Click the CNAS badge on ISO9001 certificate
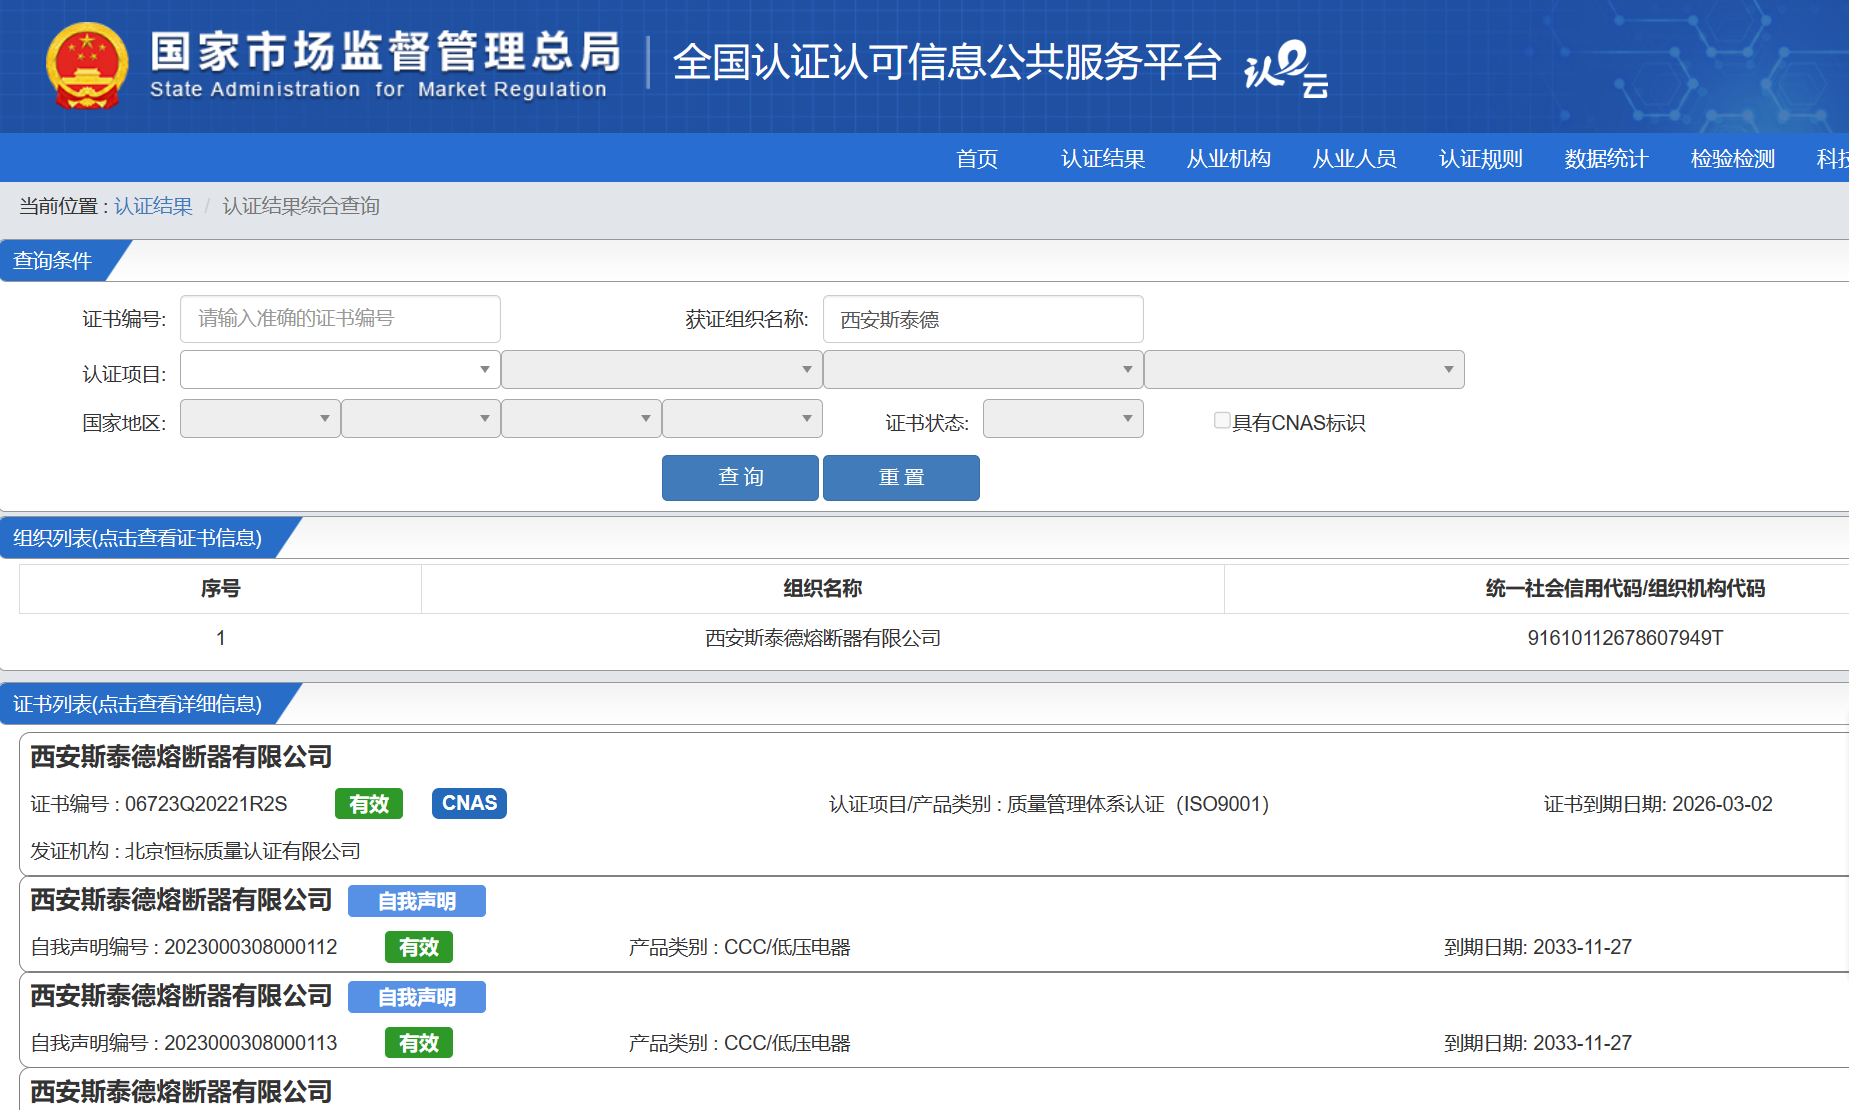 (469, 804)
